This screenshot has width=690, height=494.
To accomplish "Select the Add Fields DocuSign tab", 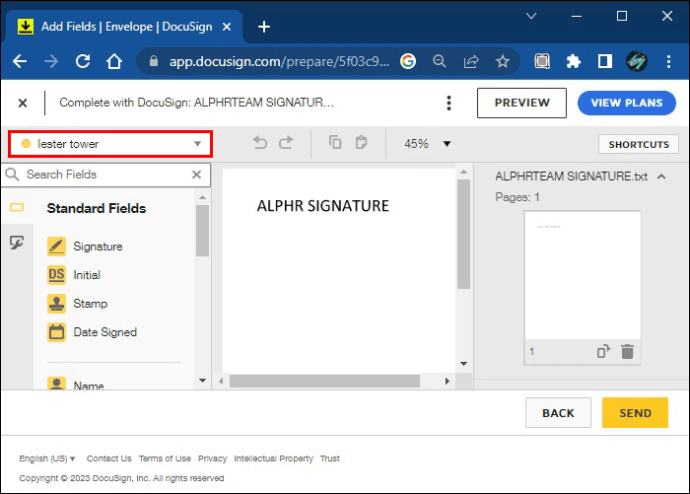I will (124, 27).
